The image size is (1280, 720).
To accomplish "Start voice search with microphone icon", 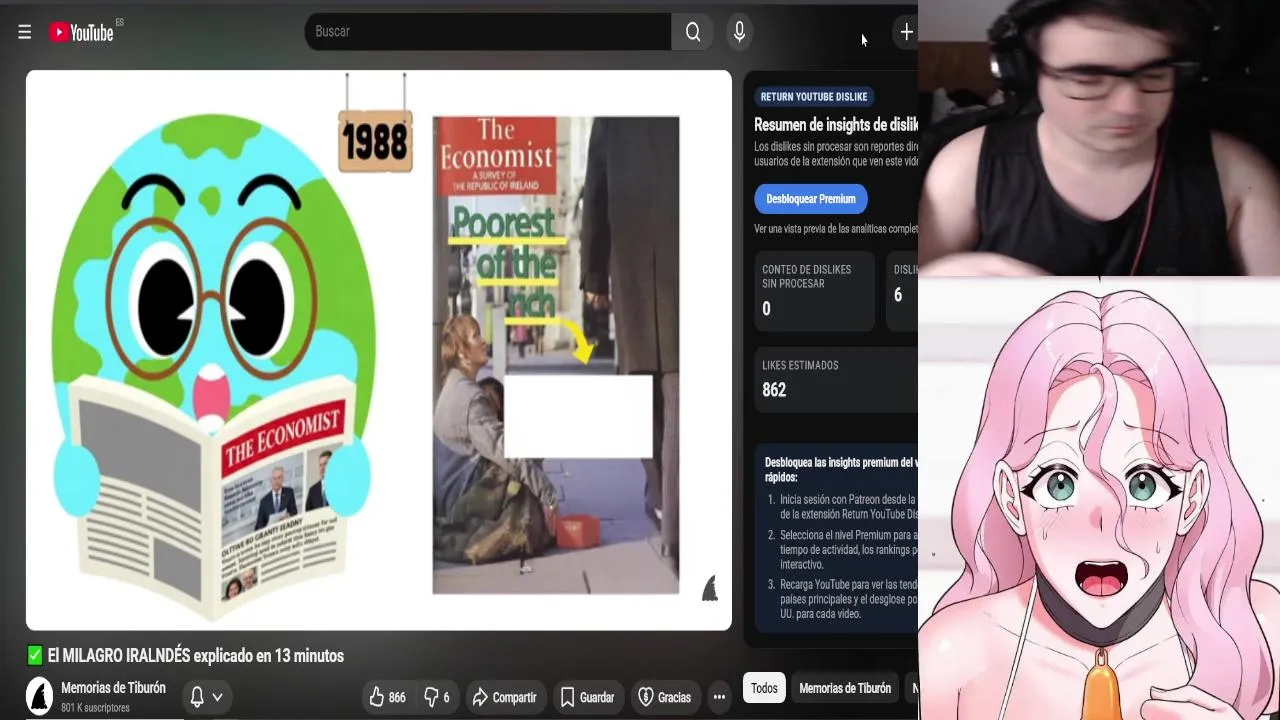I will coord(739,32).
